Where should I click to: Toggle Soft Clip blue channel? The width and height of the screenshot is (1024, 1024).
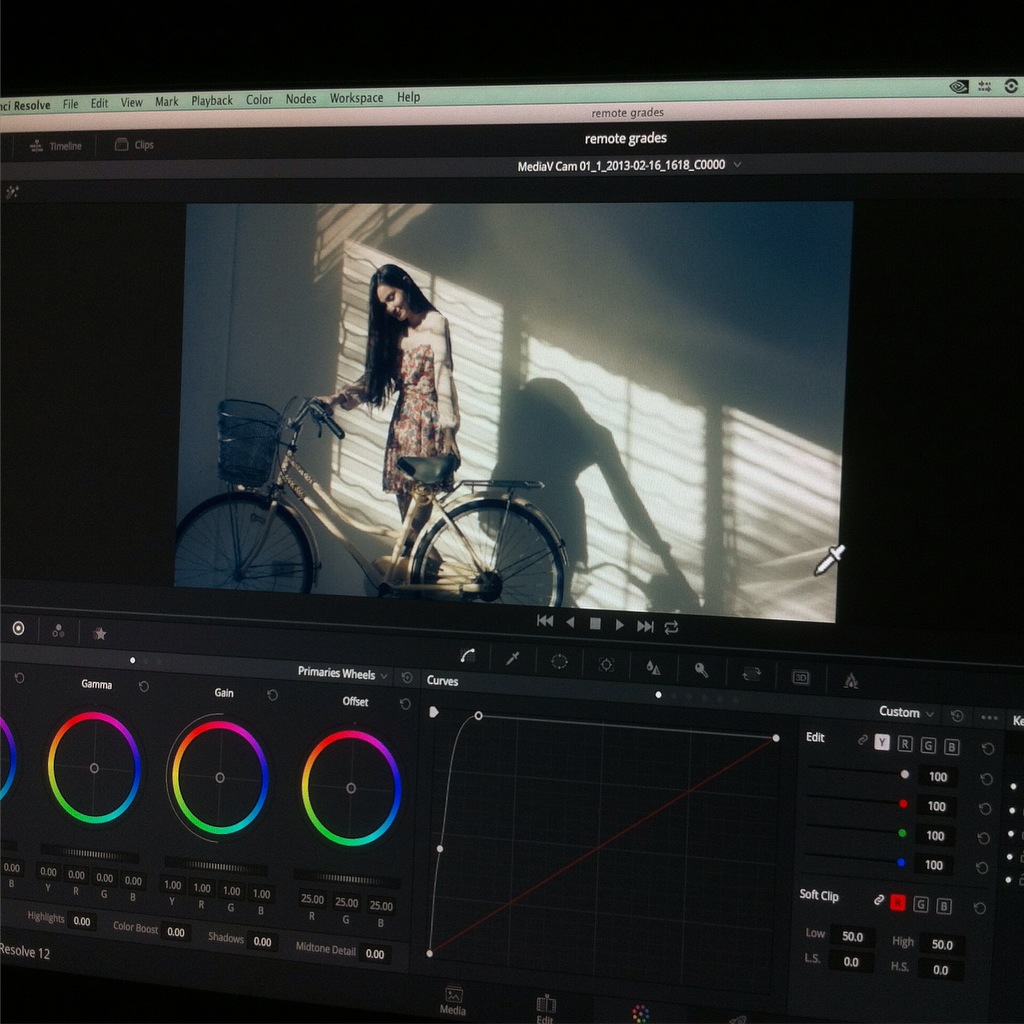point(944,905)
